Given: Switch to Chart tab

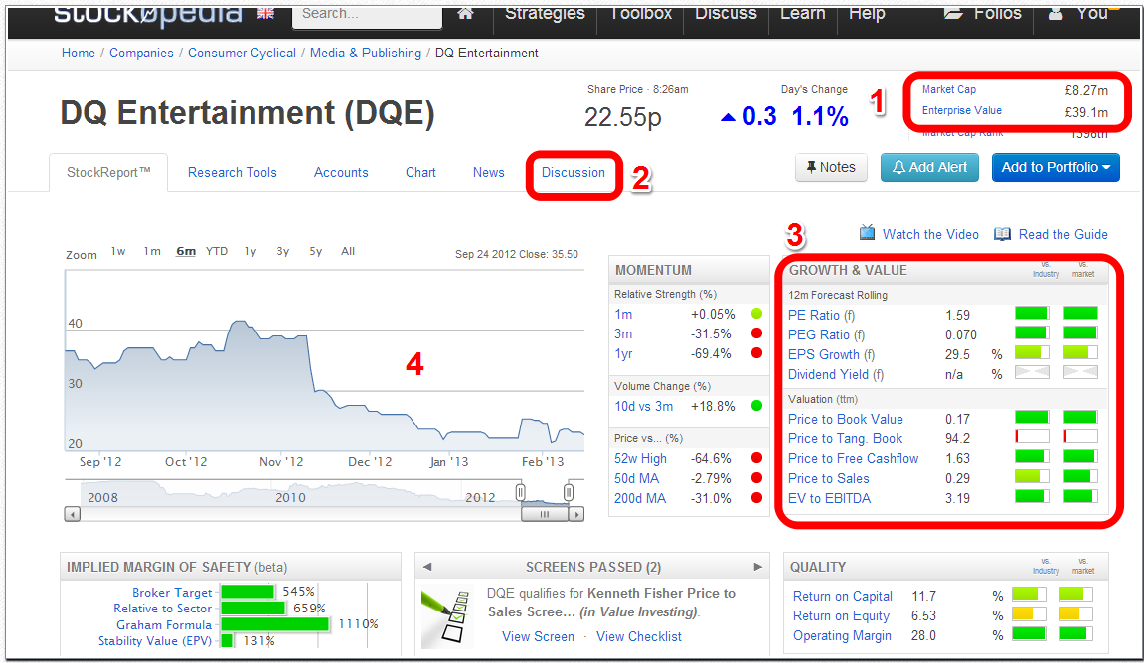Looking at the screenshot, I should (x=420, y=172).
